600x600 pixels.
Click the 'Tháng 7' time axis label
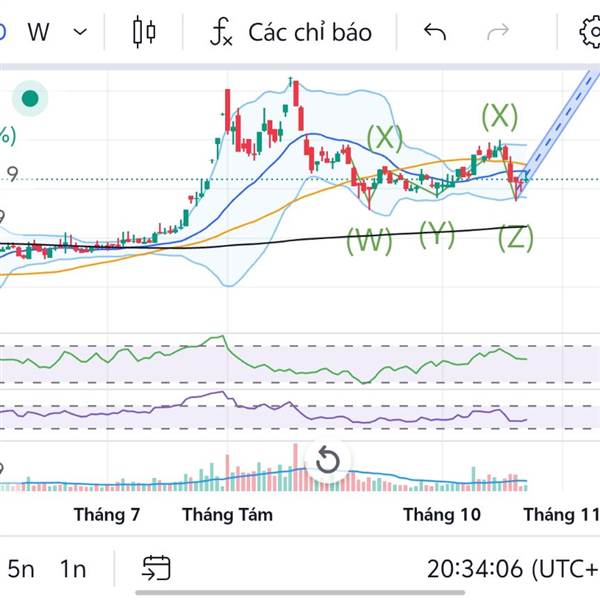click(x=107, y=514)
